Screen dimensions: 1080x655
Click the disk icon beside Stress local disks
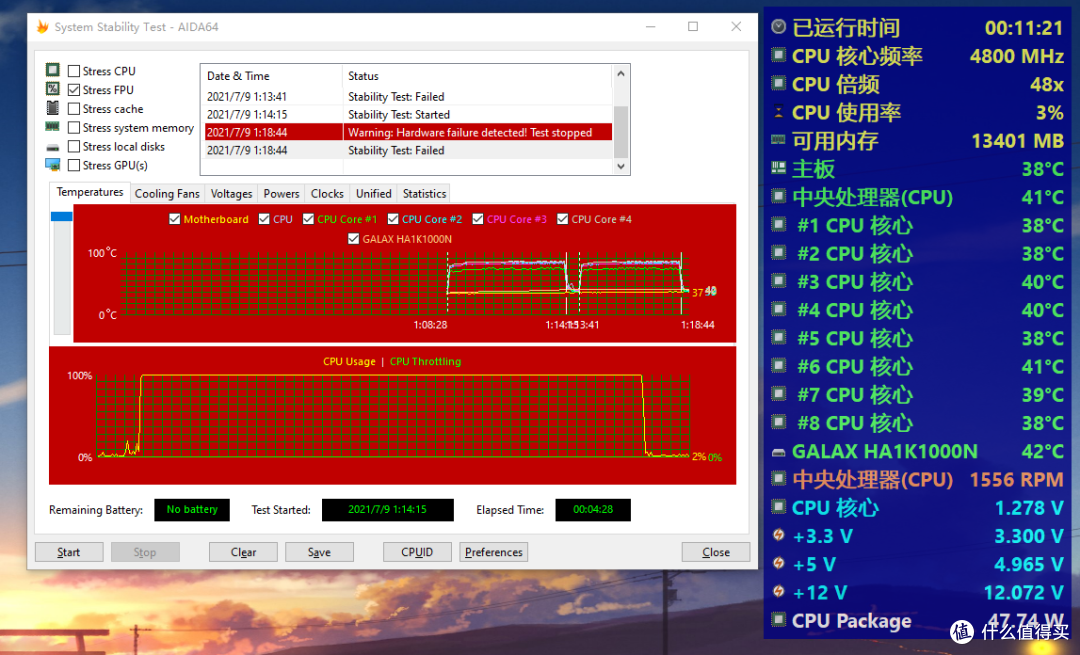point(52,147)
